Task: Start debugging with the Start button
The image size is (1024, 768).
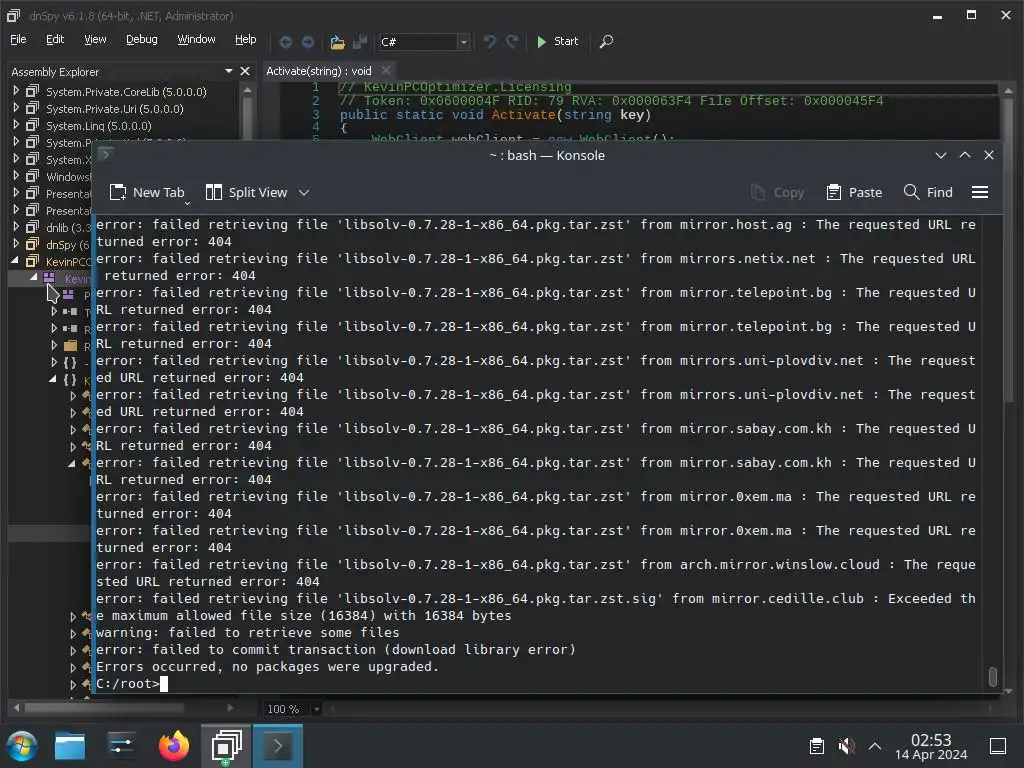Action: pos(557,41)
